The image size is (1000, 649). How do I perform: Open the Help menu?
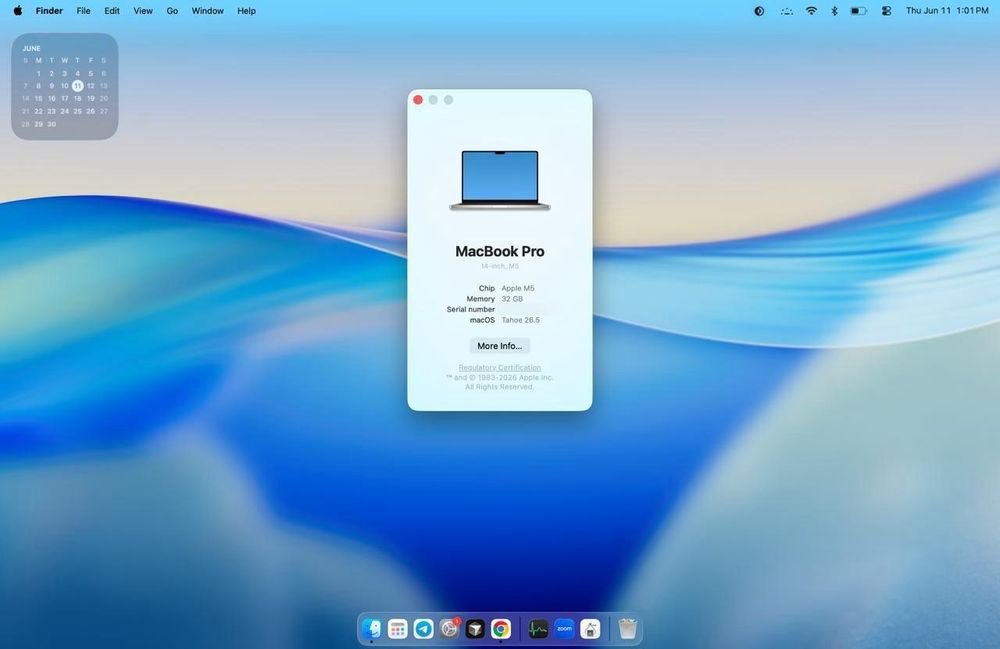click(246, 11)
